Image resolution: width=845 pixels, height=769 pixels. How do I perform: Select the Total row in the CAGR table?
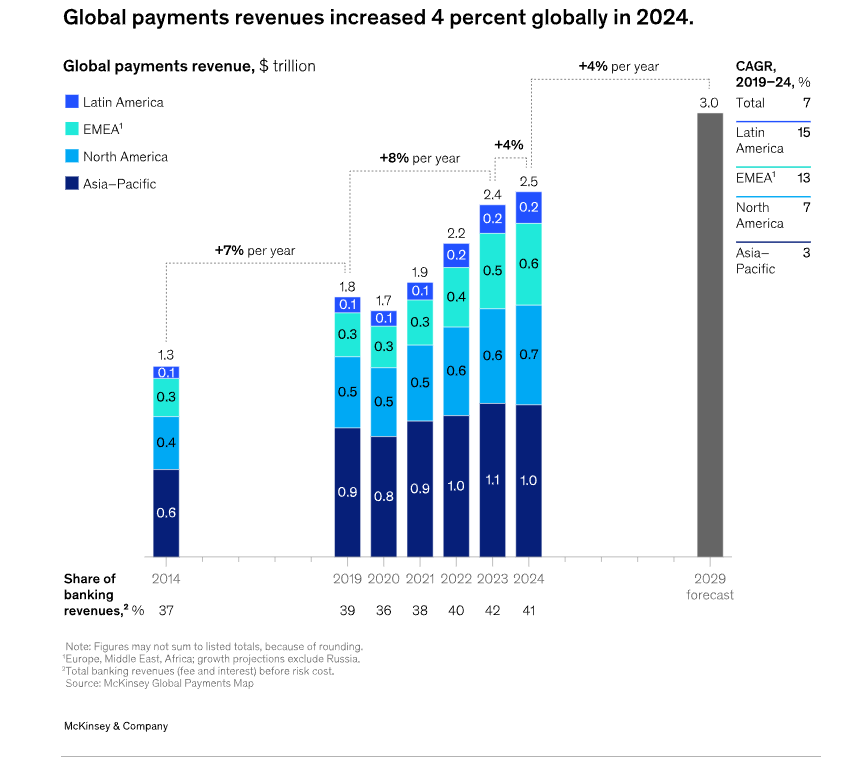(x=773, y=103)
